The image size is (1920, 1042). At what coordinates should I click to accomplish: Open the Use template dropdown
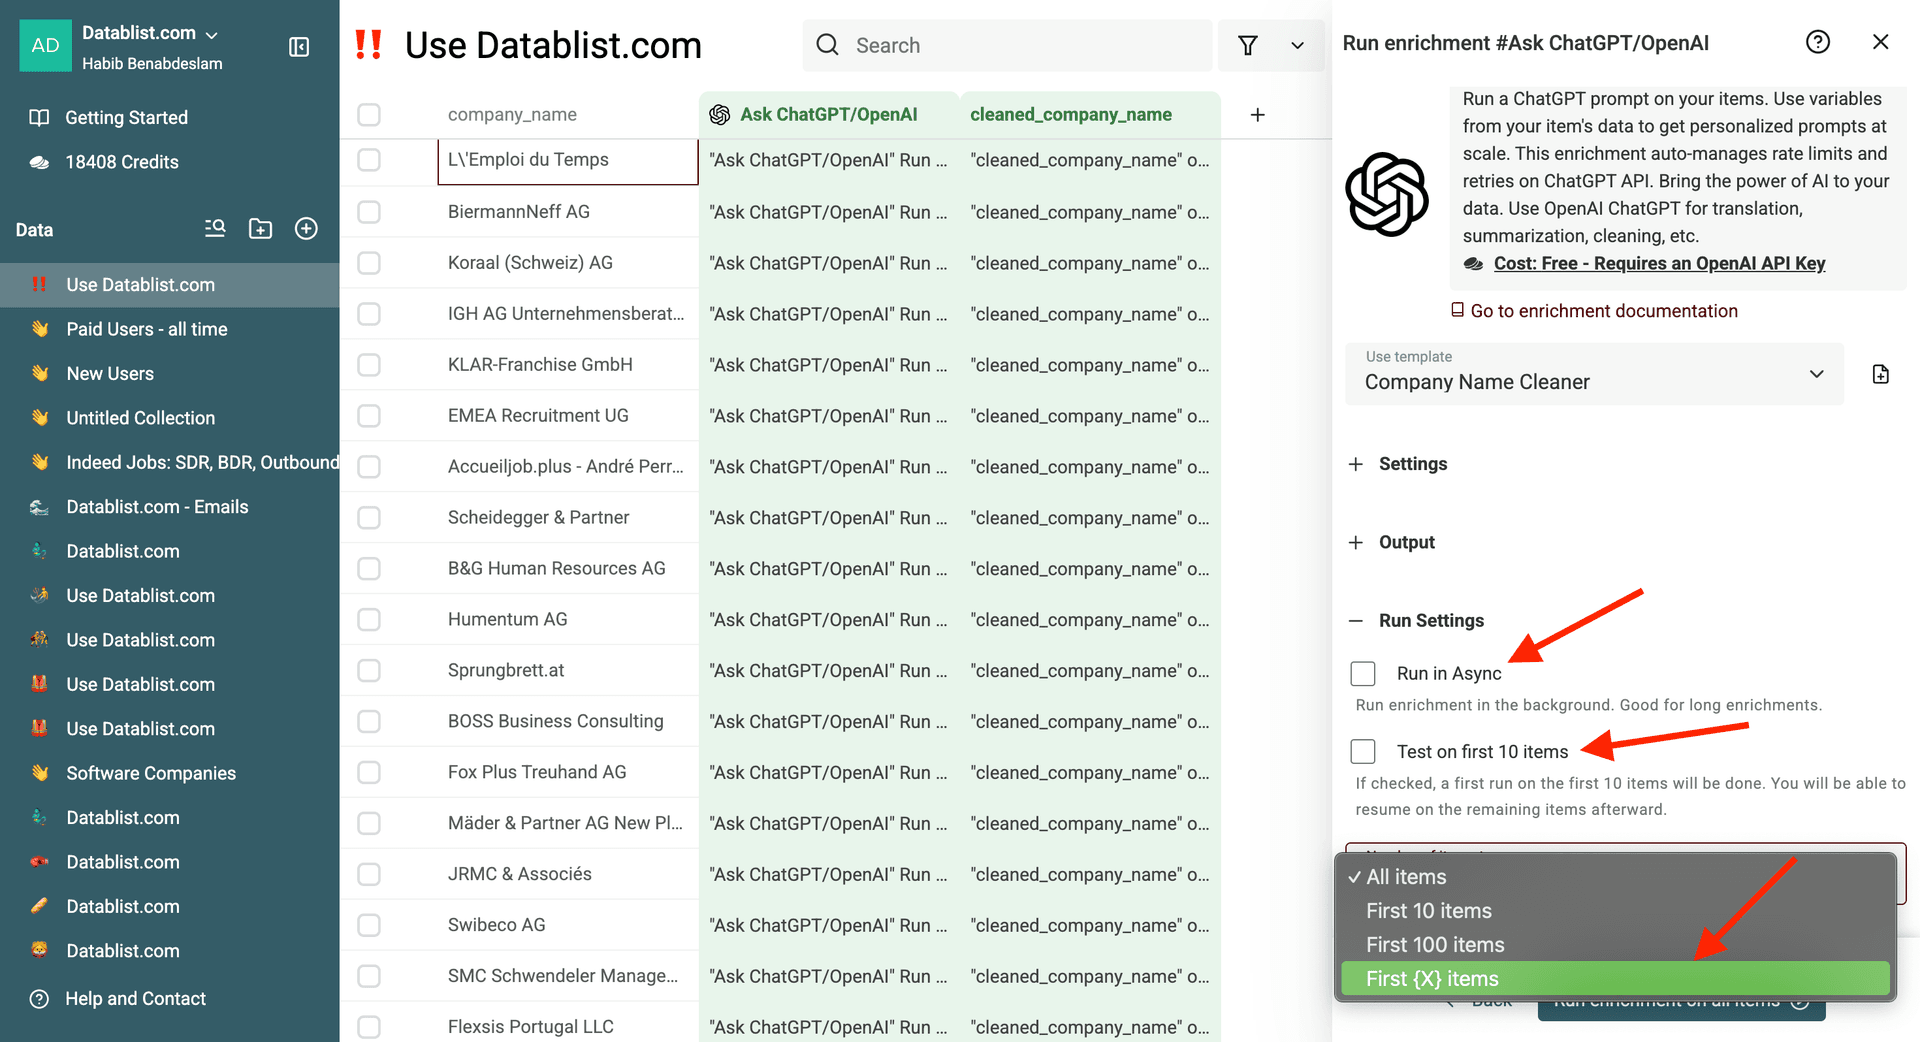1594,374
